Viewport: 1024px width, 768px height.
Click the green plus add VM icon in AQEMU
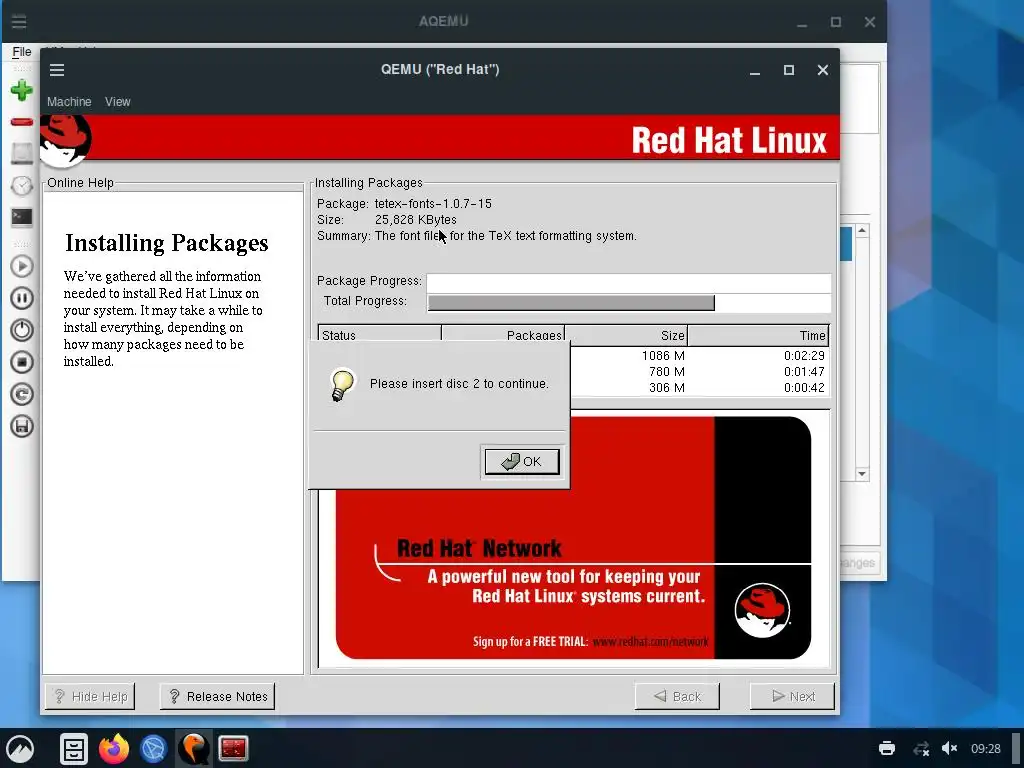[22, 90]
